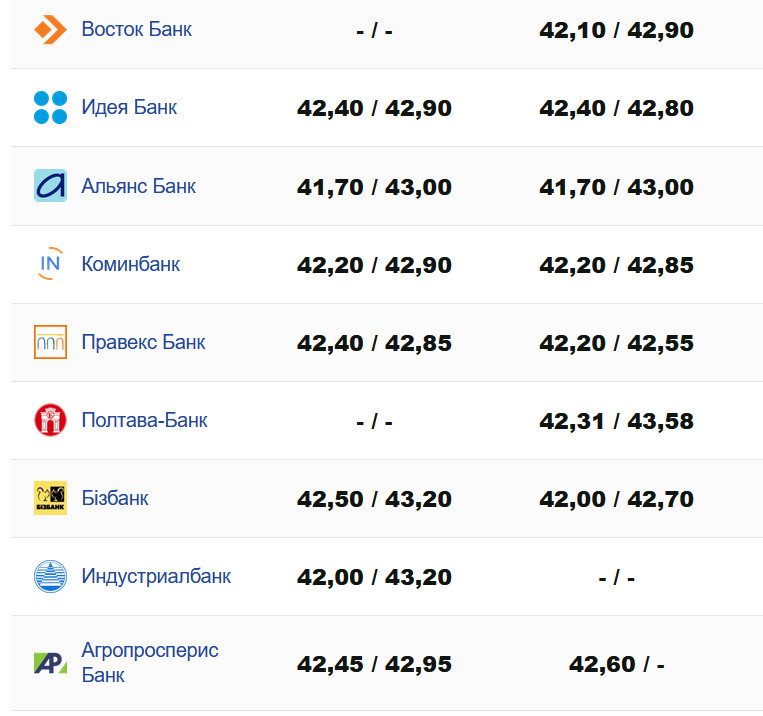Click the blue Индустриалбанк logo icon

point(50,576)
